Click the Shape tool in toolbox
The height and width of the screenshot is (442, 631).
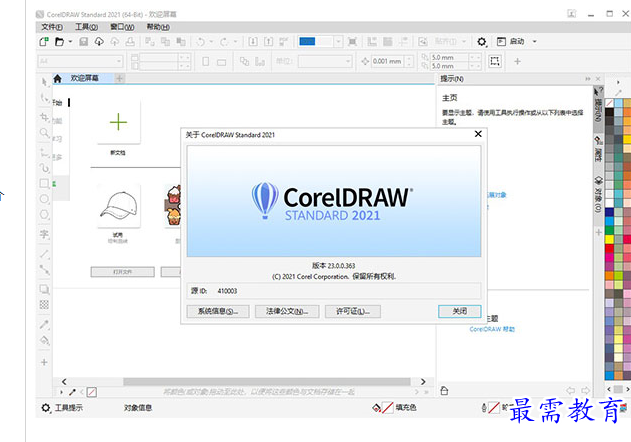click(x=44, y=98)
